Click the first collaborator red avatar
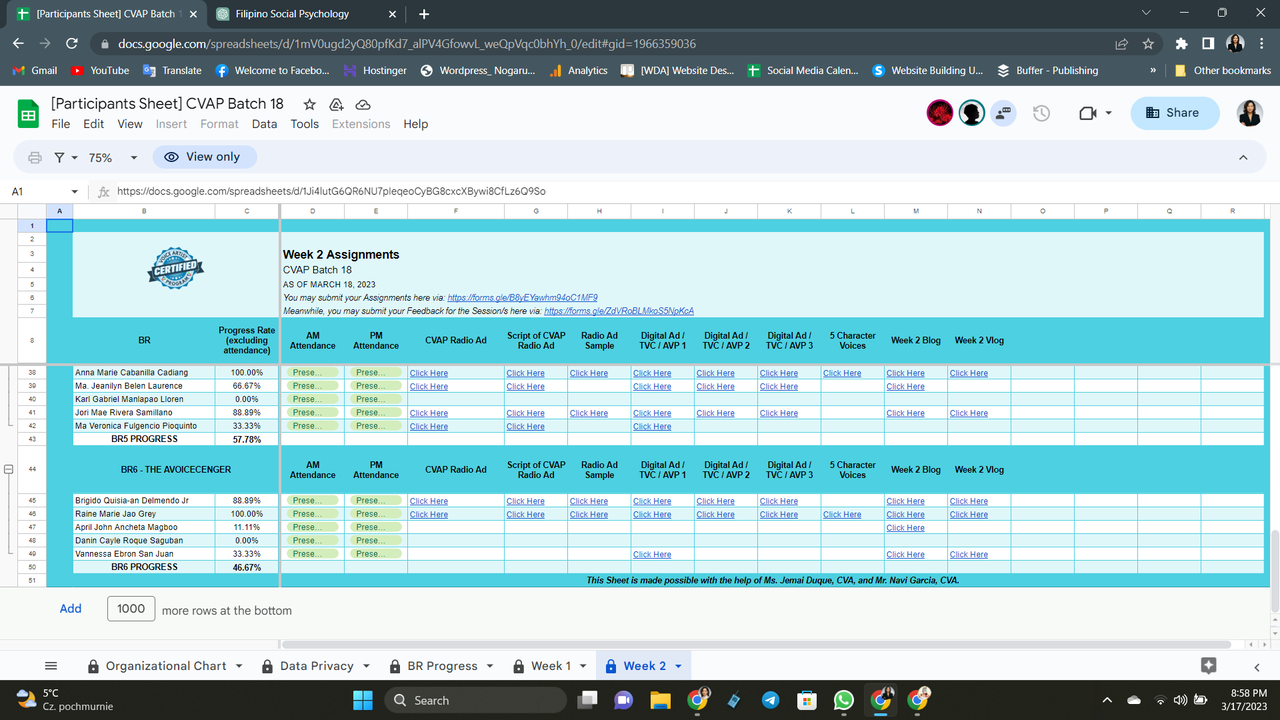 click(x=939, y=113)
